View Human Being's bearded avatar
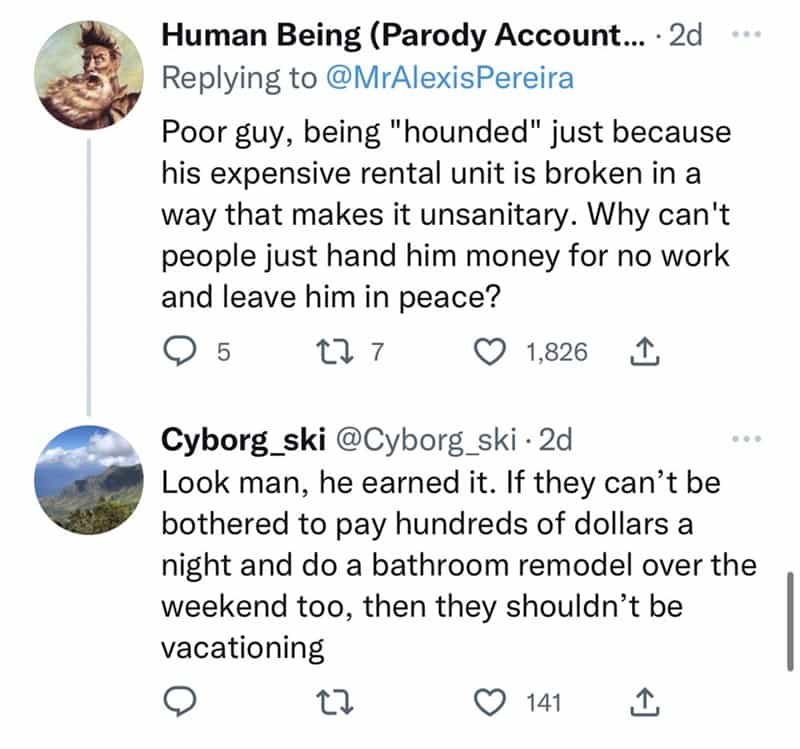Viewport: 800px width, 749px height. [87, 68]
